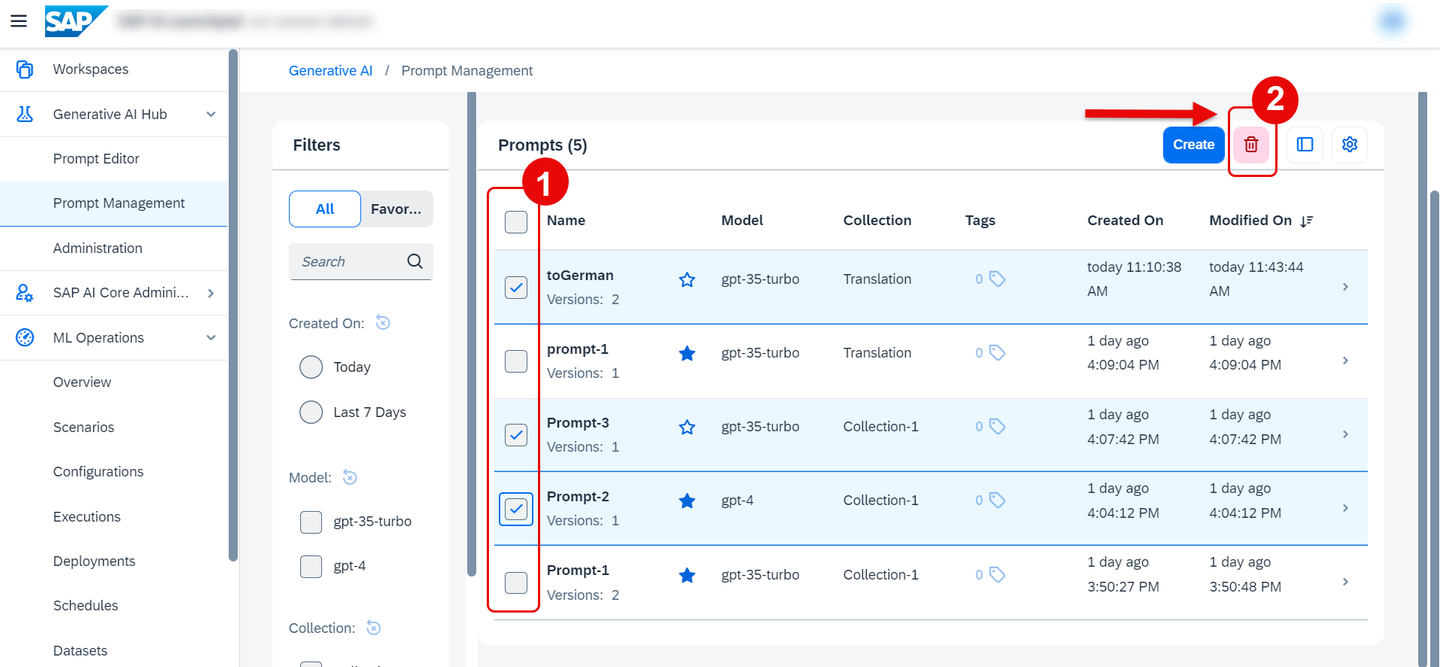Image resolution: width=1440 pixels, height=667 pixels.
Task: Open Prompt-2 details via row chevron
Action: (1345, 508)
